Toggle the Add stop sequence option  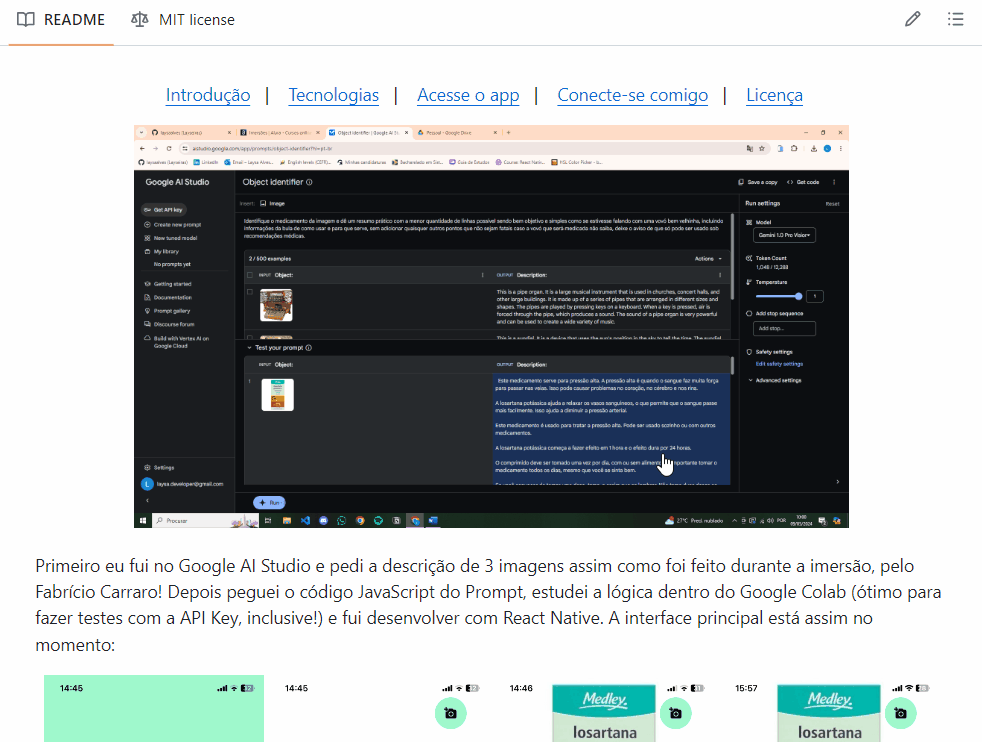coord(749,313)
